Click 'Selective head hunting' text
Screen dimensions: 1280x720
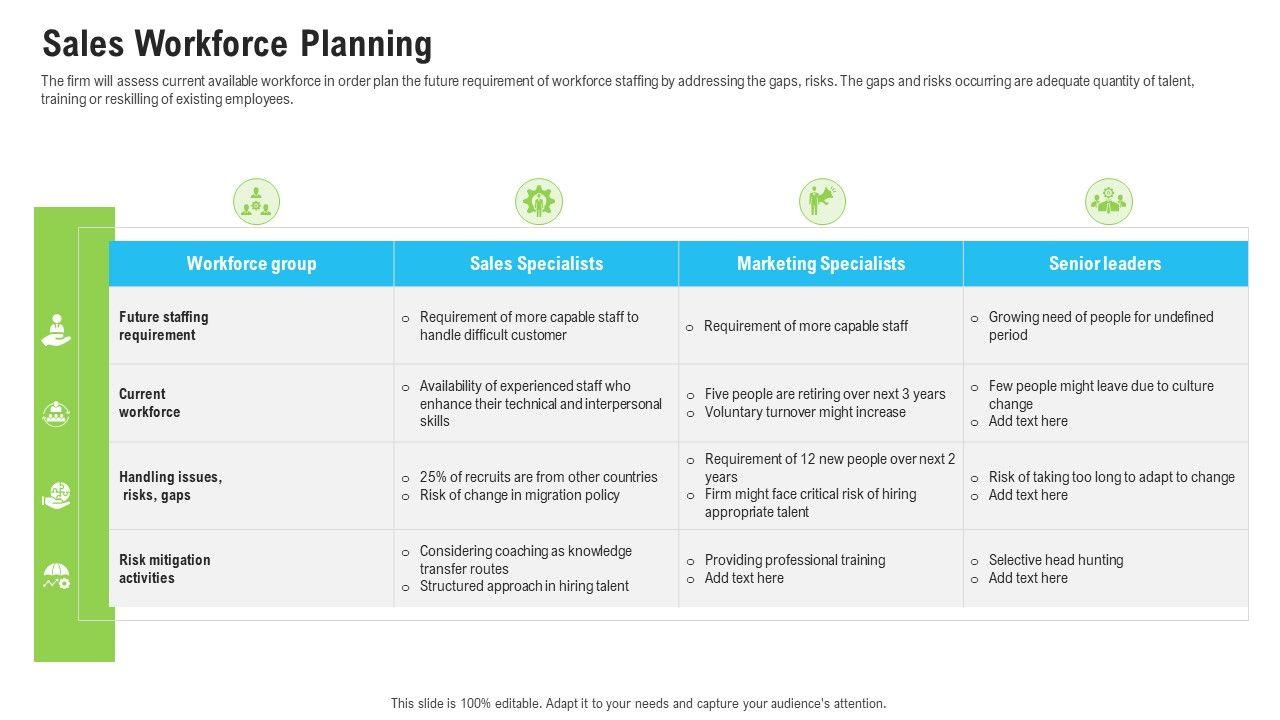(1055, 560)
